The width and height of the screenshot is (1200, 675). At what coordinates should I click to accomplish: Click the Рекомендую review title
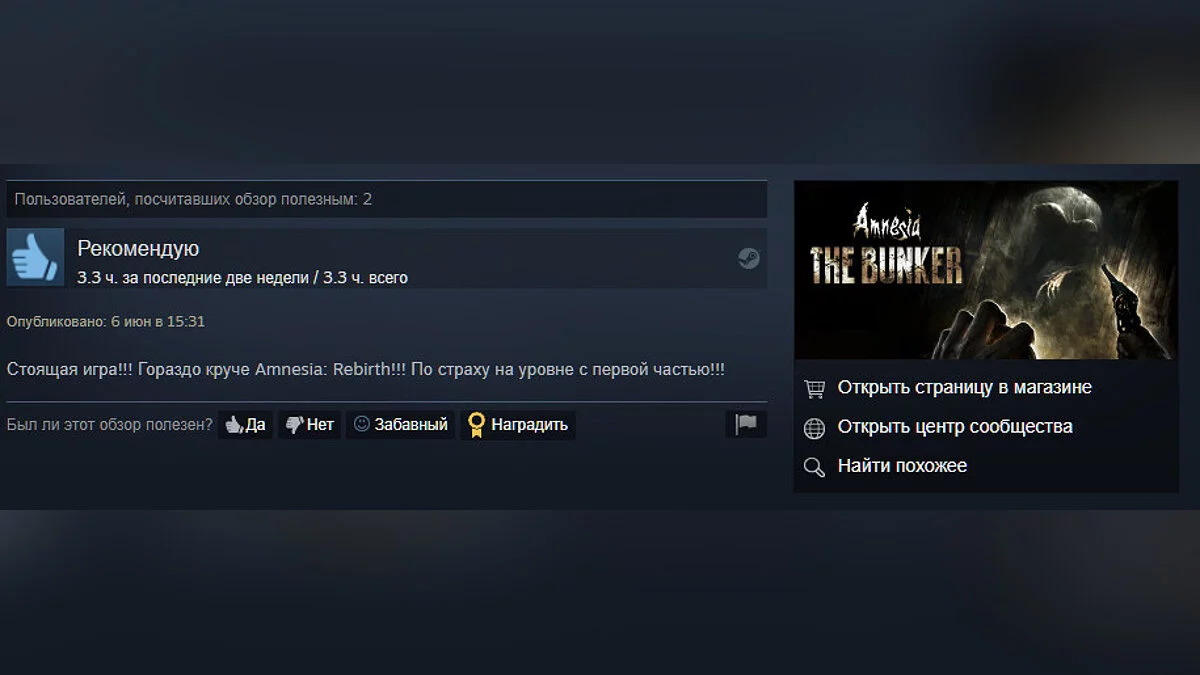point(138,249)
